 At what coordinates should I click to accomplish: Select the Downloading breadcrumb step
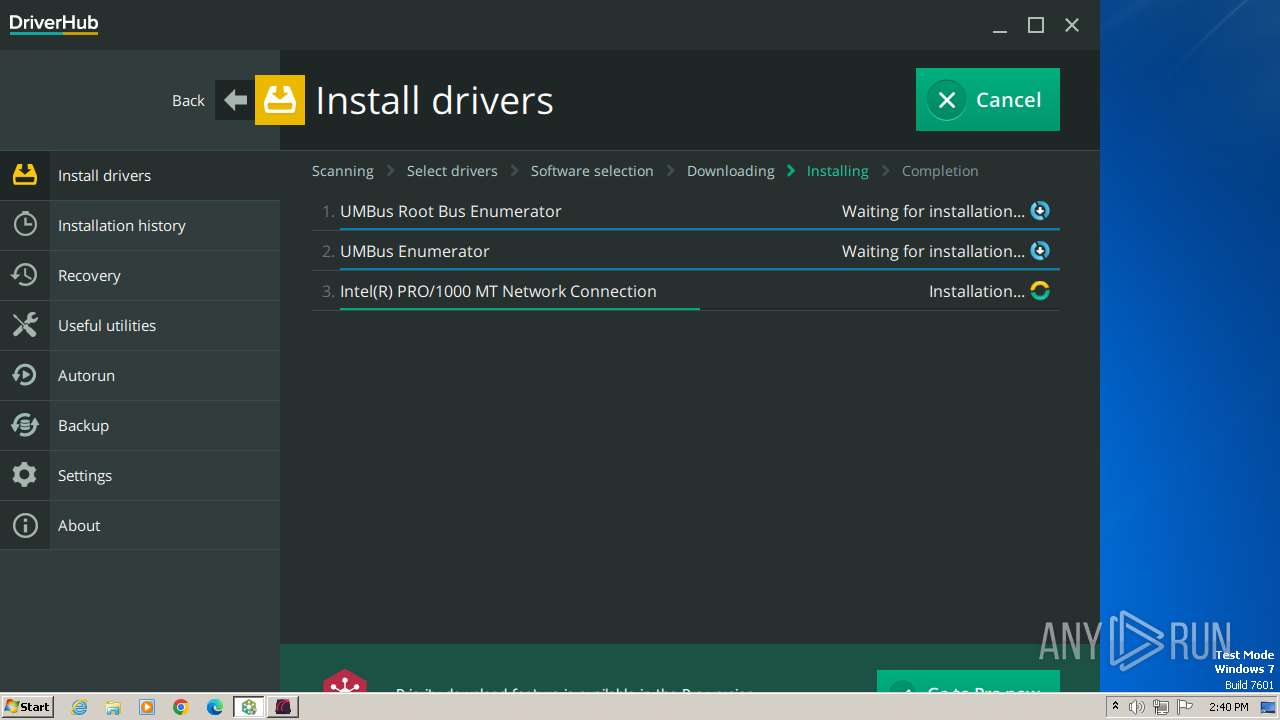point(731,171)
